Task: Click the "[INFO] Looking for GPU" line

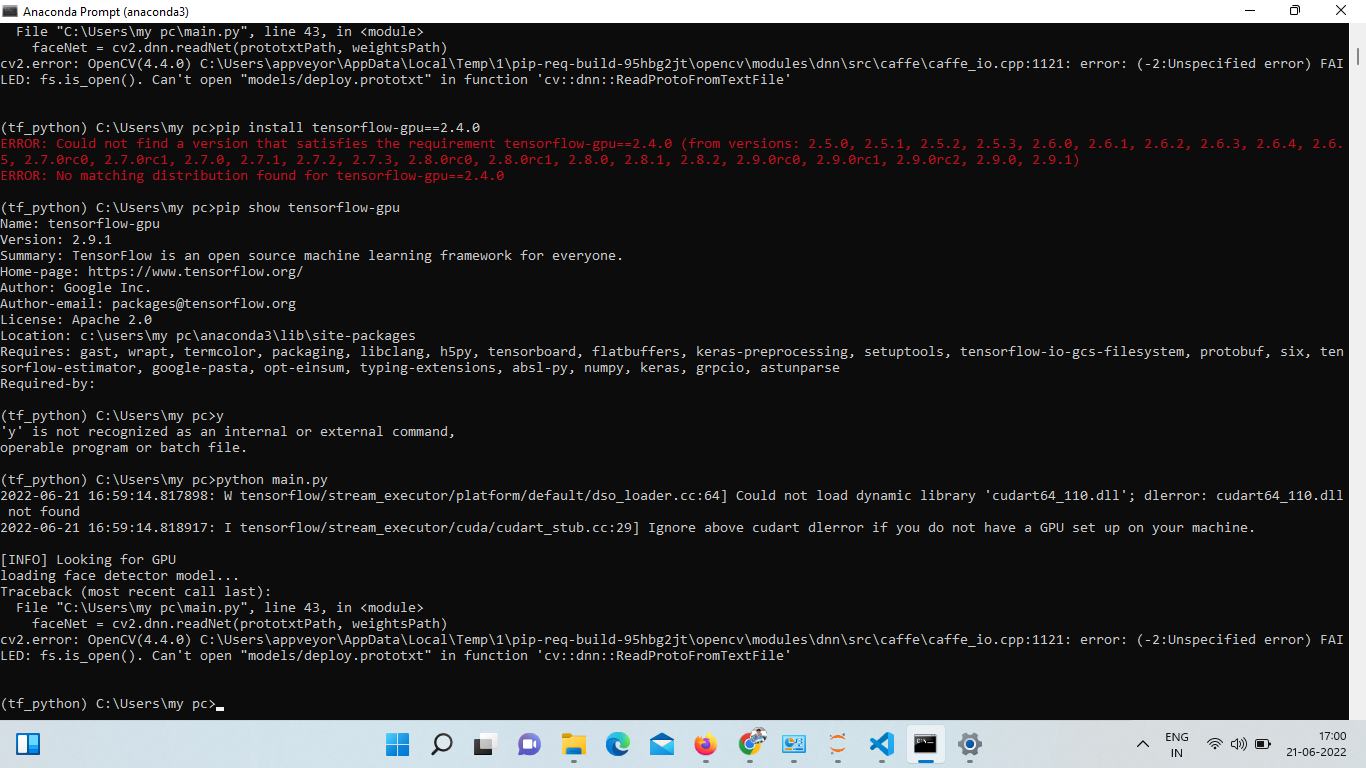Action: pos(88,560)
